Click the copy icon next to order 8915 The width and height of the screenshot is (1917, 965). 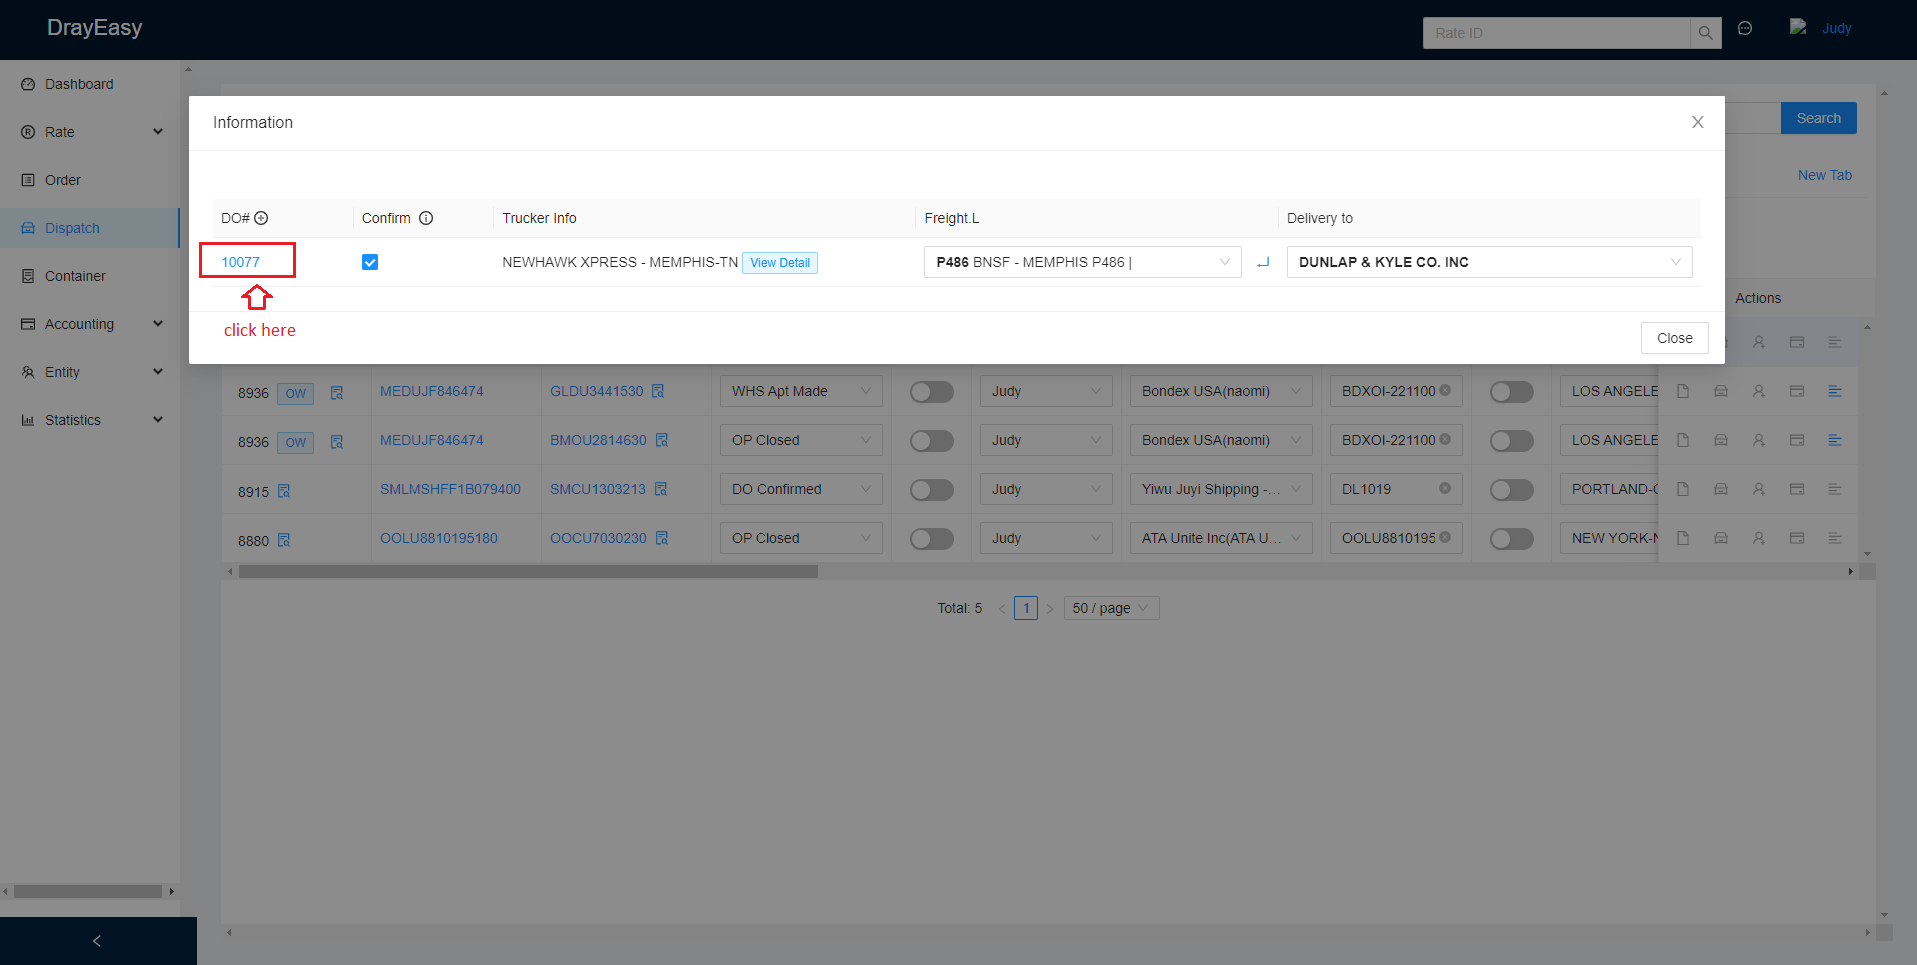coord(284,491)
